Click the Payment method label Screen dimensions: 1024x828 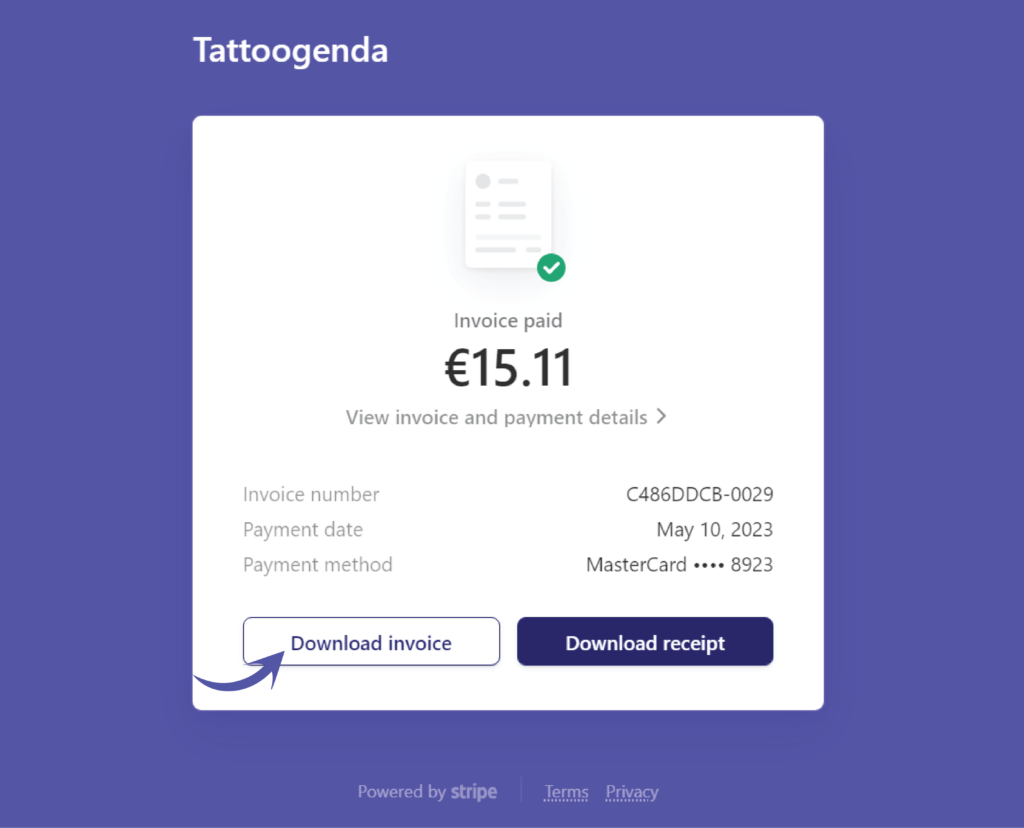tap(317, 565)
